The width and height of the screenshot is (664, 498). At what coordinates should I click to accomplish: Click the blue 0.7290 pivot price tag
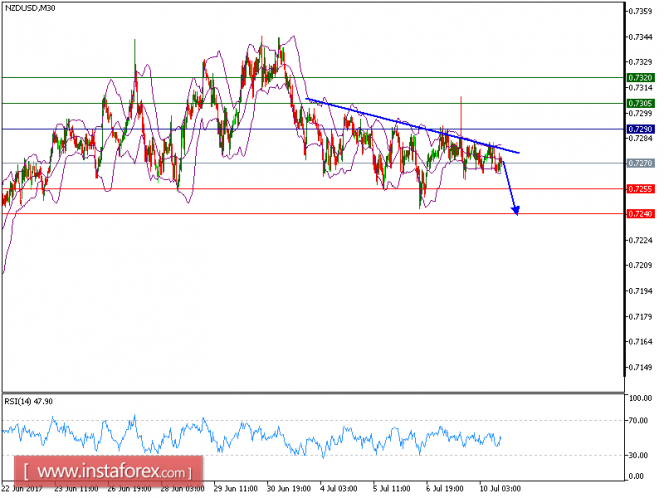click(x=639, y=129)
